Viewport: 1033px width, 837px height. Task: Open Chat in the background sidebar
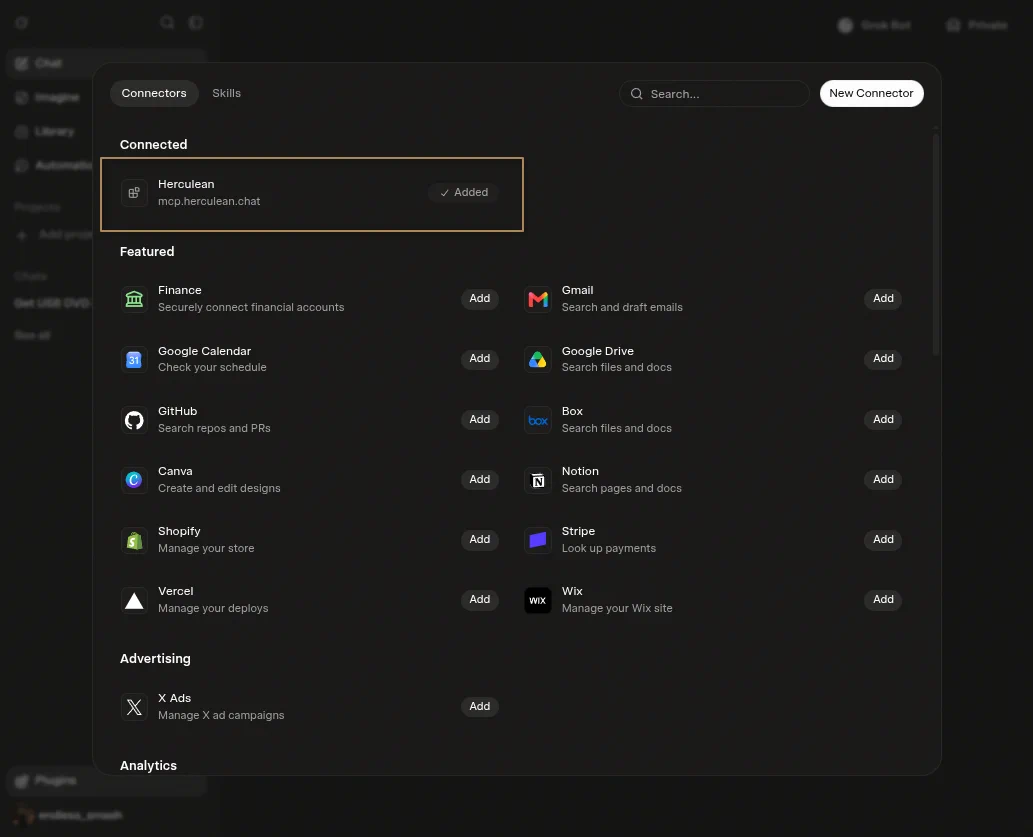[49, 63]
